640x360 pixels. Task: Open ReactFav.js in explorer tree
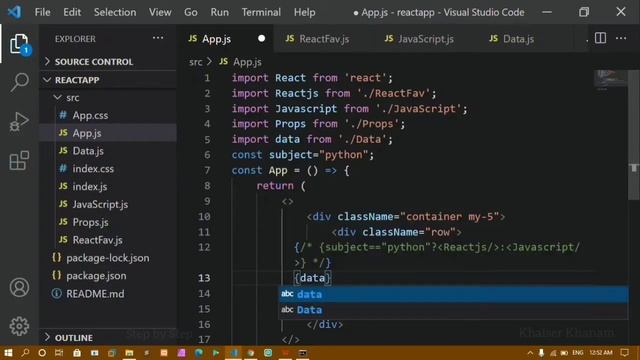[x=108, y=240]
